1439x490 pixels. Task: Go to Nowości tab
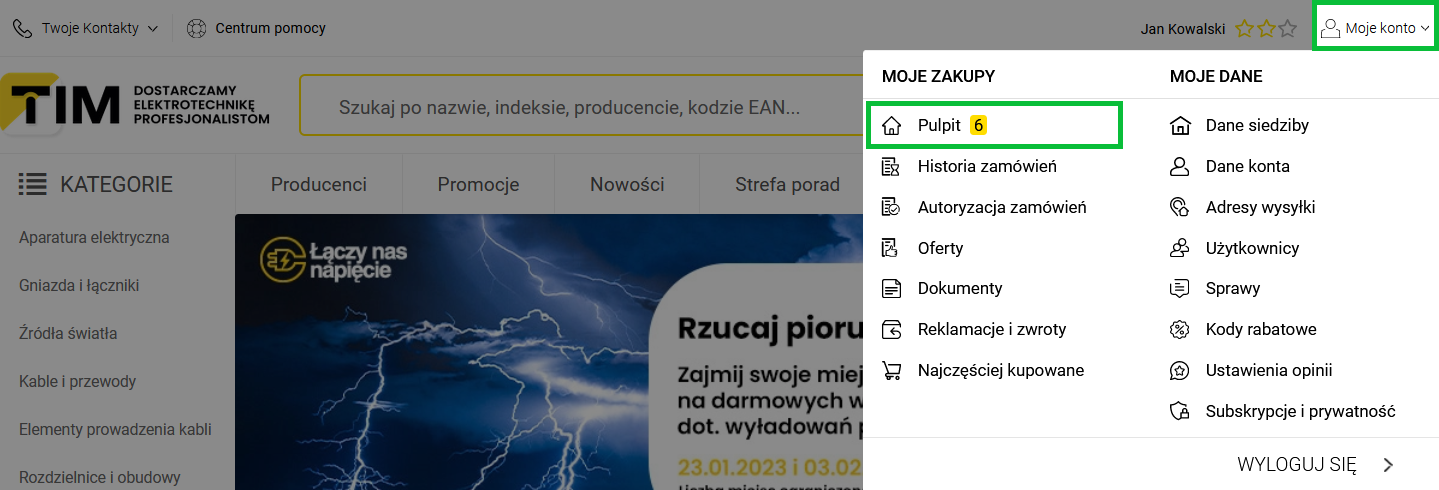tap(627, 184)
